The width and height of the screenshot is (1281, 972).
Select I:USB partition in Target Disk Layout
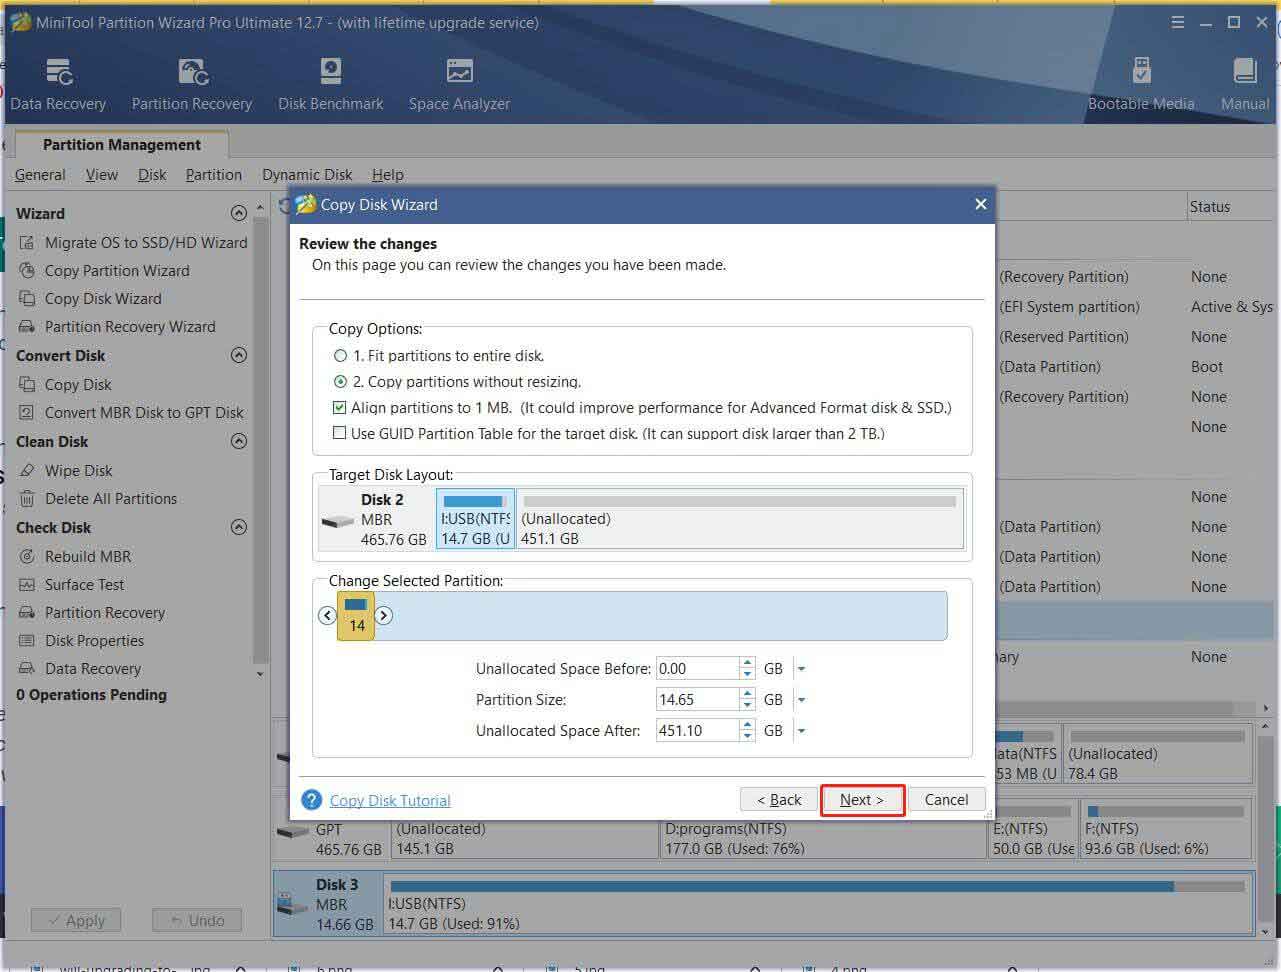tap(475, 518)
